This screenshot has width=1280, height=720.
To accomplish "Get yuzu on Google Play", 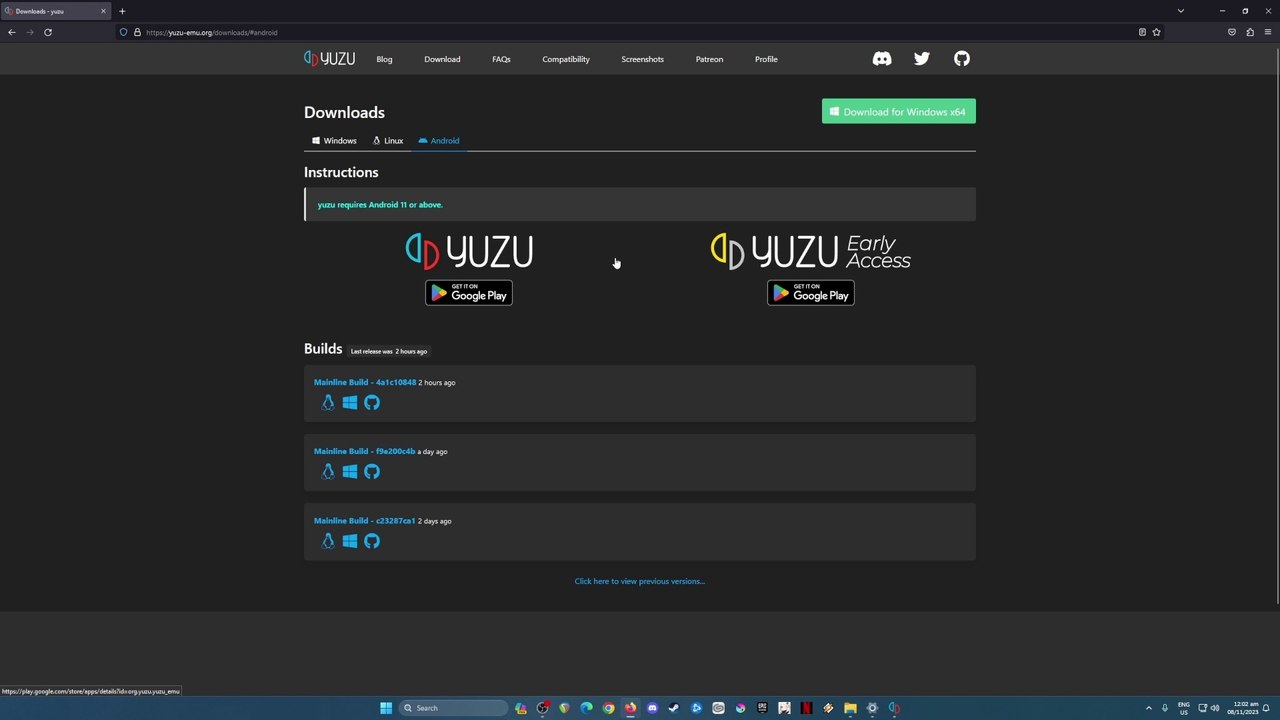I will 469,293.
